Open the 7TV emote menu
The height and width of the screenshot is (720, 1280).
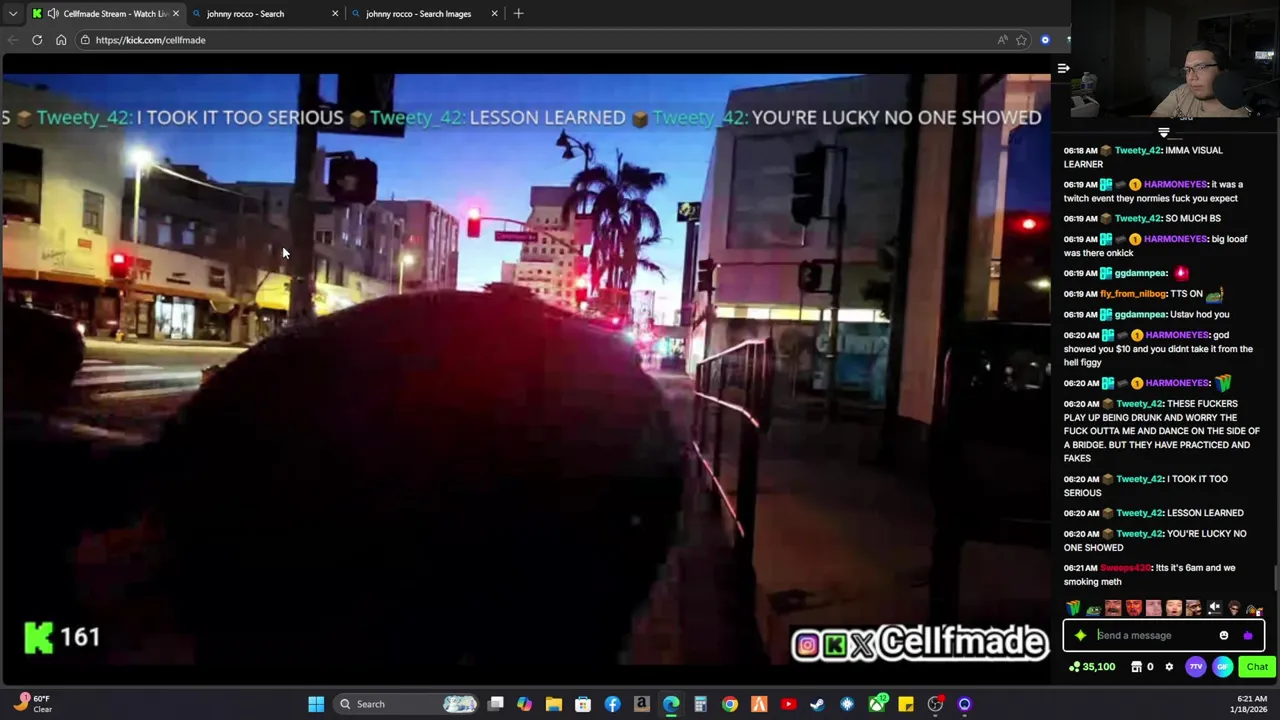[1196, 667]
